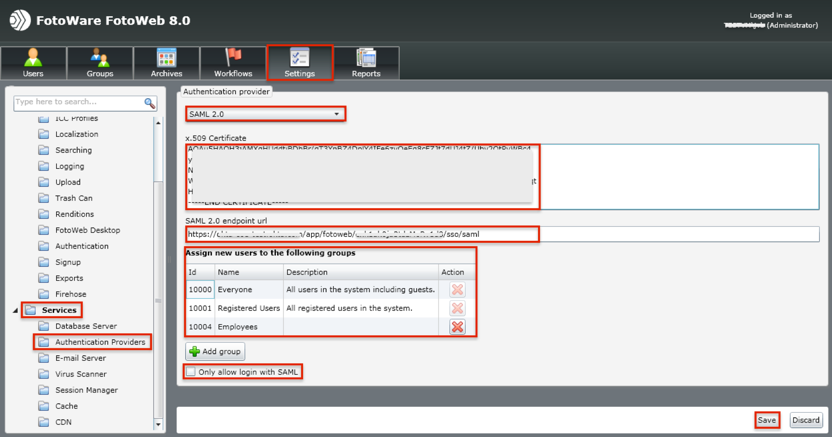832x437 pixels.
Task: Open the Workflows flag icon
Action: click(x=233, y=58)
